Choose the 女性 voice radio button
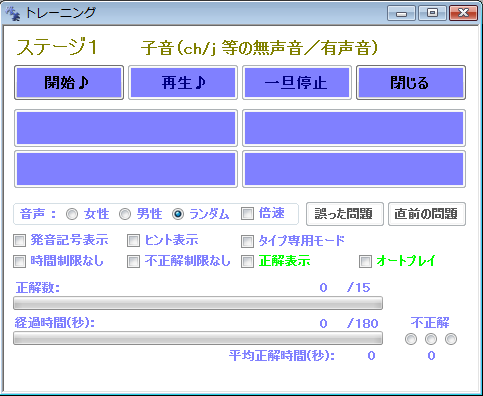Image resolution: width=483 pixels, height=396 pixels. point(72,214)
